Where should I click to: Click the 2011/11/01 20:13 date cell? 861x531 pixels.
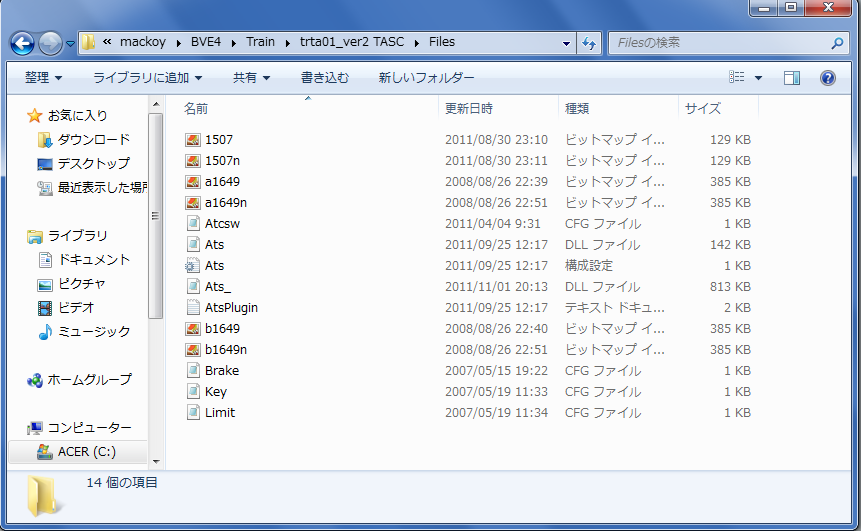(x=496, y=287)
